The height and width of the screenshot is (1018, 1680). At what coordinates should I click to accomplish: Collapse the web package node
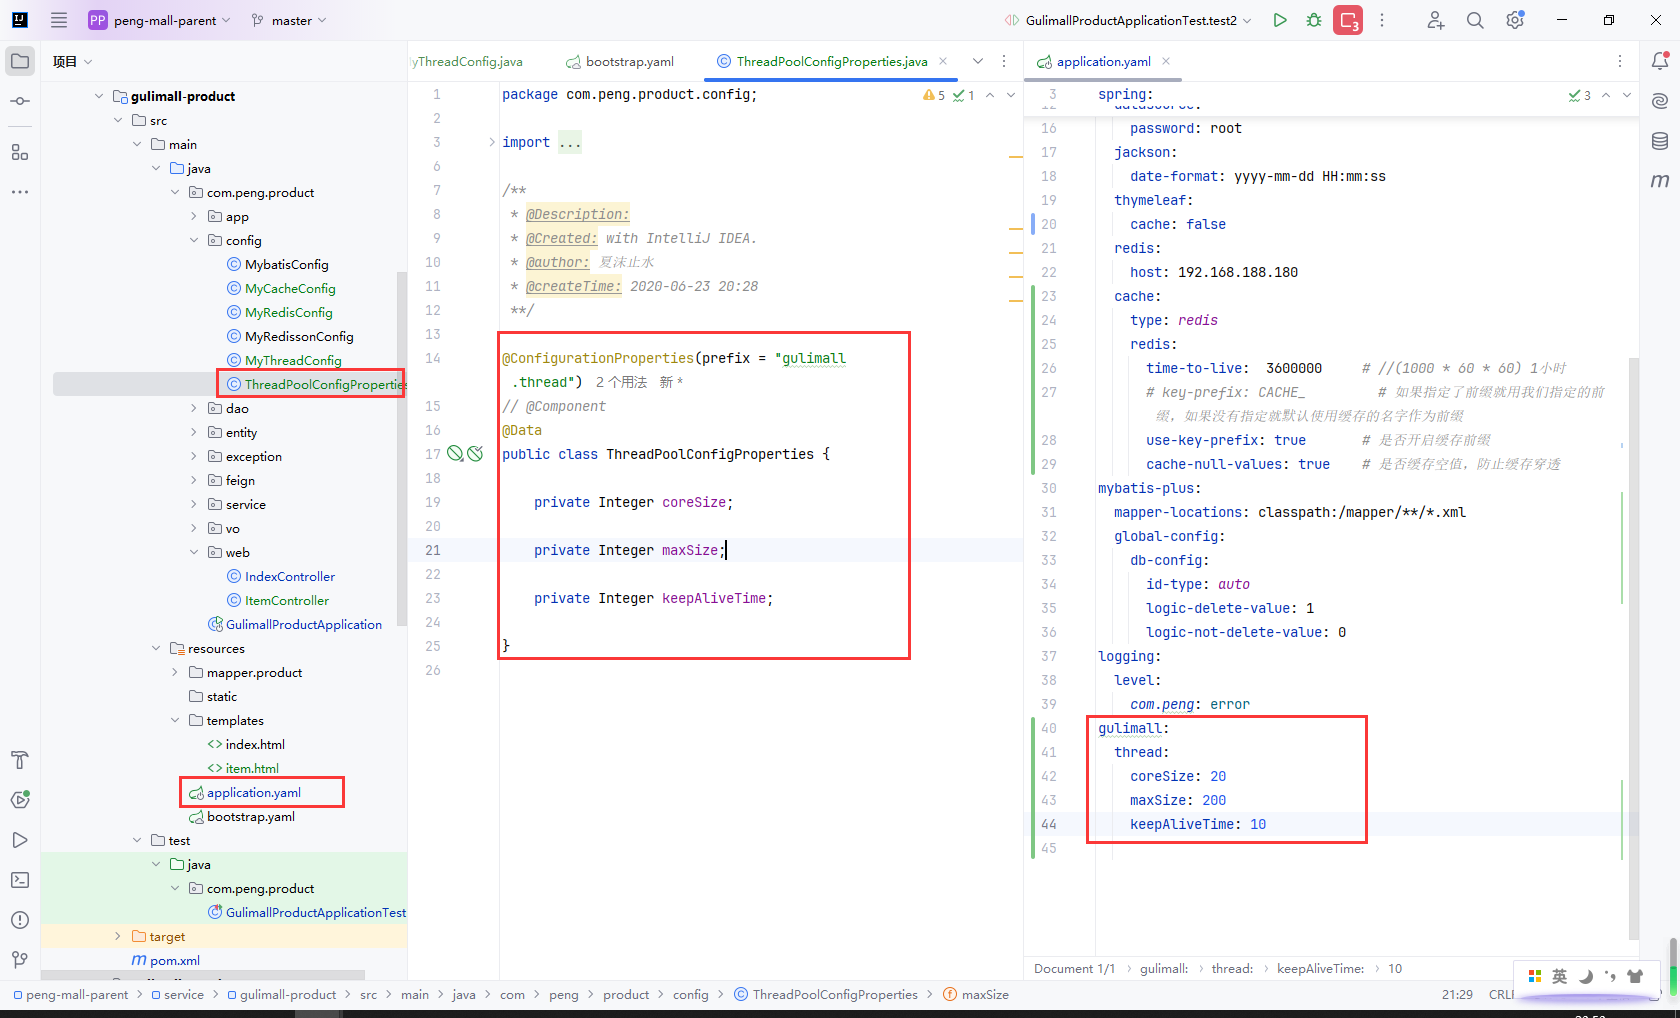point(194,552)
